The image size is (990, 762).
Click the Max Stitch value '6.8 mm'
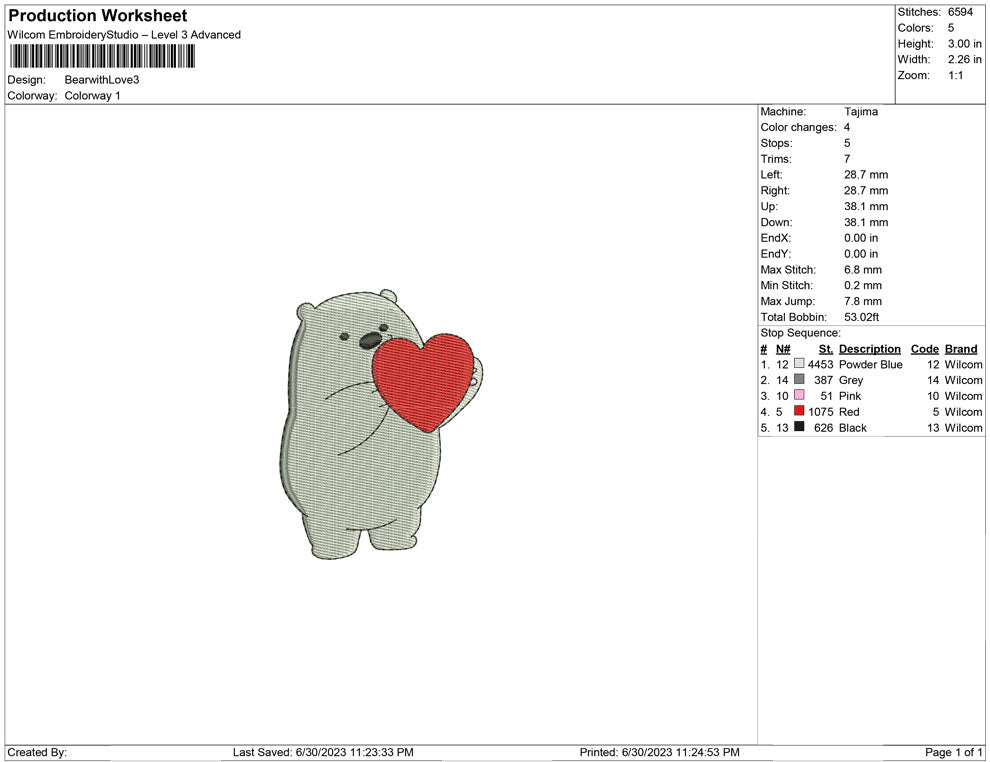coord(863,270)
